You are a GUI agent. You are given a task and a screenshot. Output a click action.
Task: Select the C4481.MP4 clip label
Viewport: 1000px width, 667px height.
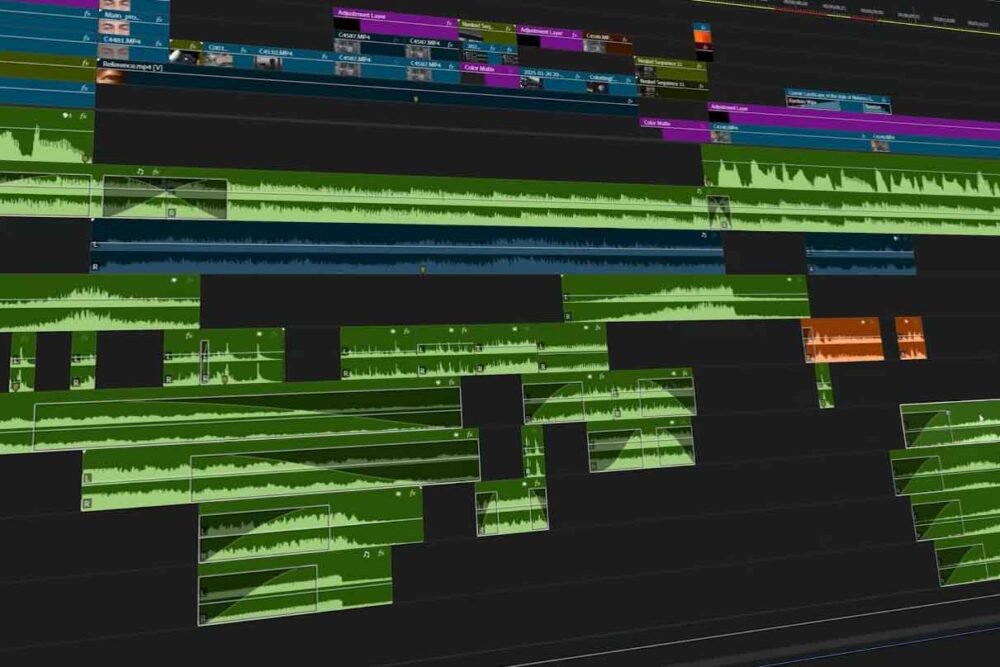122,40
